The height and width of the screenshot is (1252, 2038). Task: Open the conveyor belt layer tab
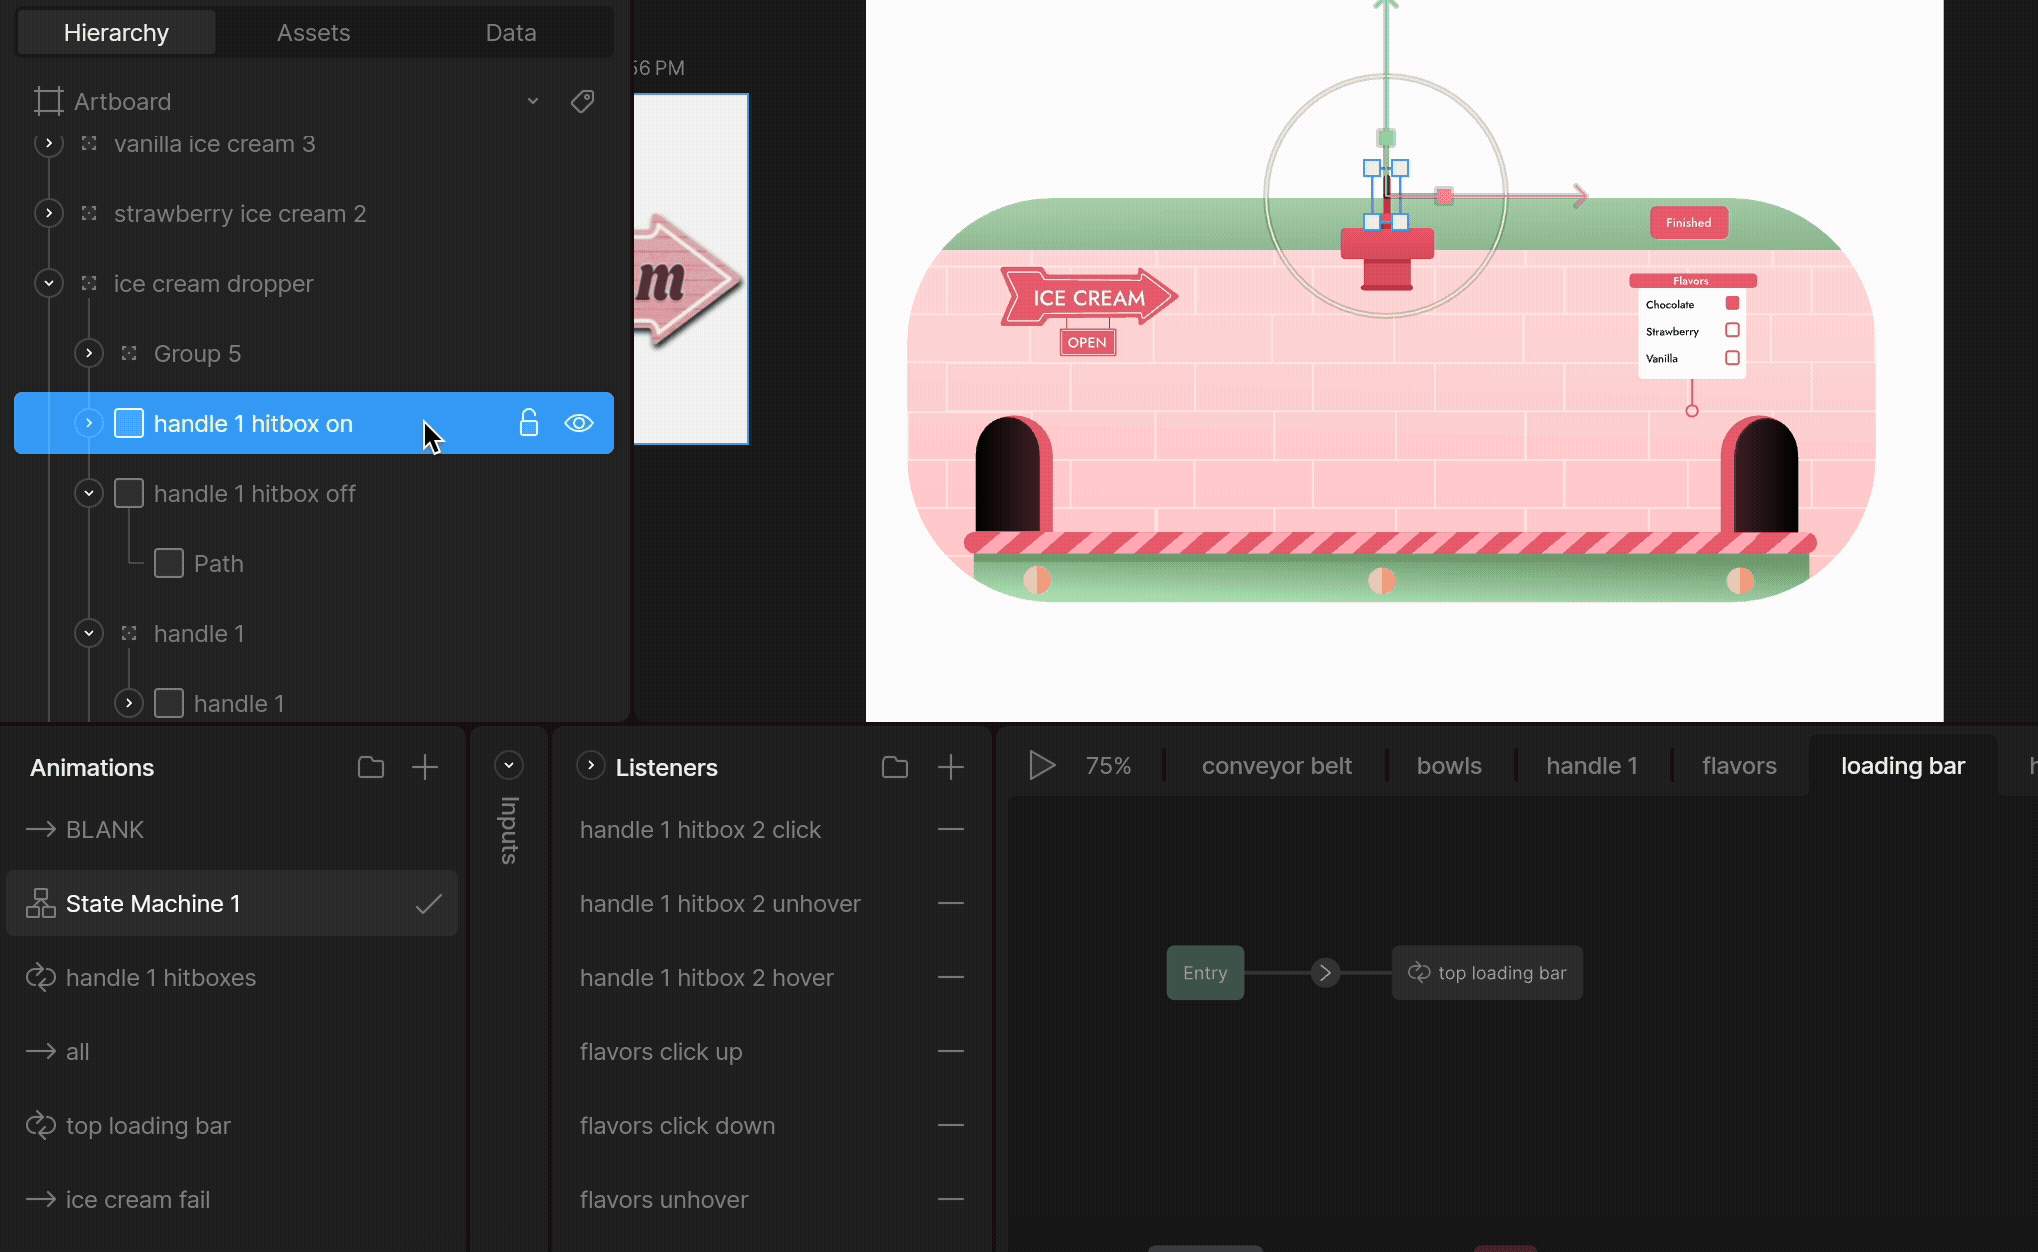pyautogui.click(x=1276, y=766)
